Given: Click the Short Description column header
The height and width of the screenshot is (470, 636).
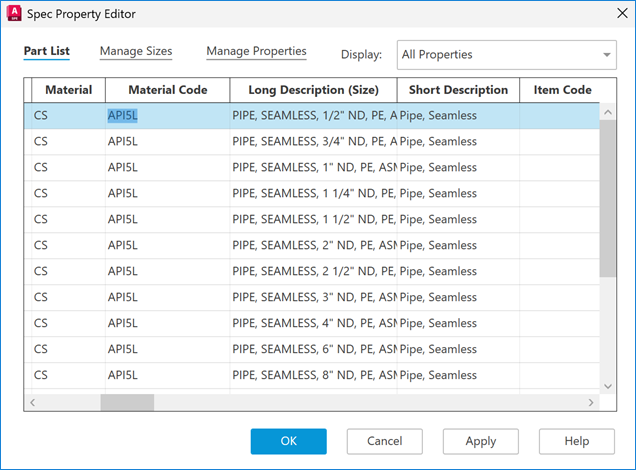Looking at the screenshot, I should pyautogui.click(x=458, y=90).
